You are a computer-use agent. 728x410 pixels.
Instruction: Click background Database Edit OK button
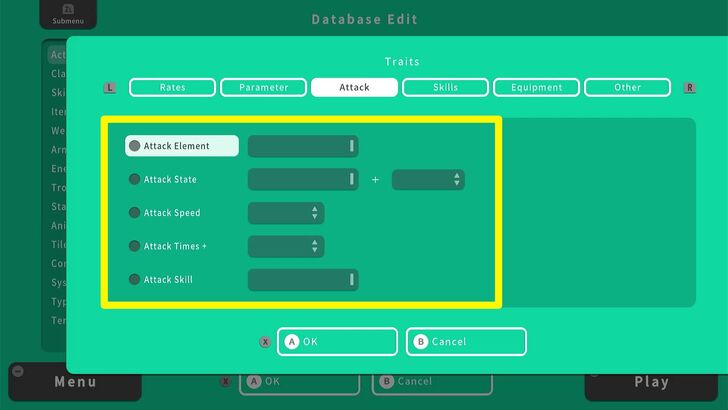(x=299, y=383)
